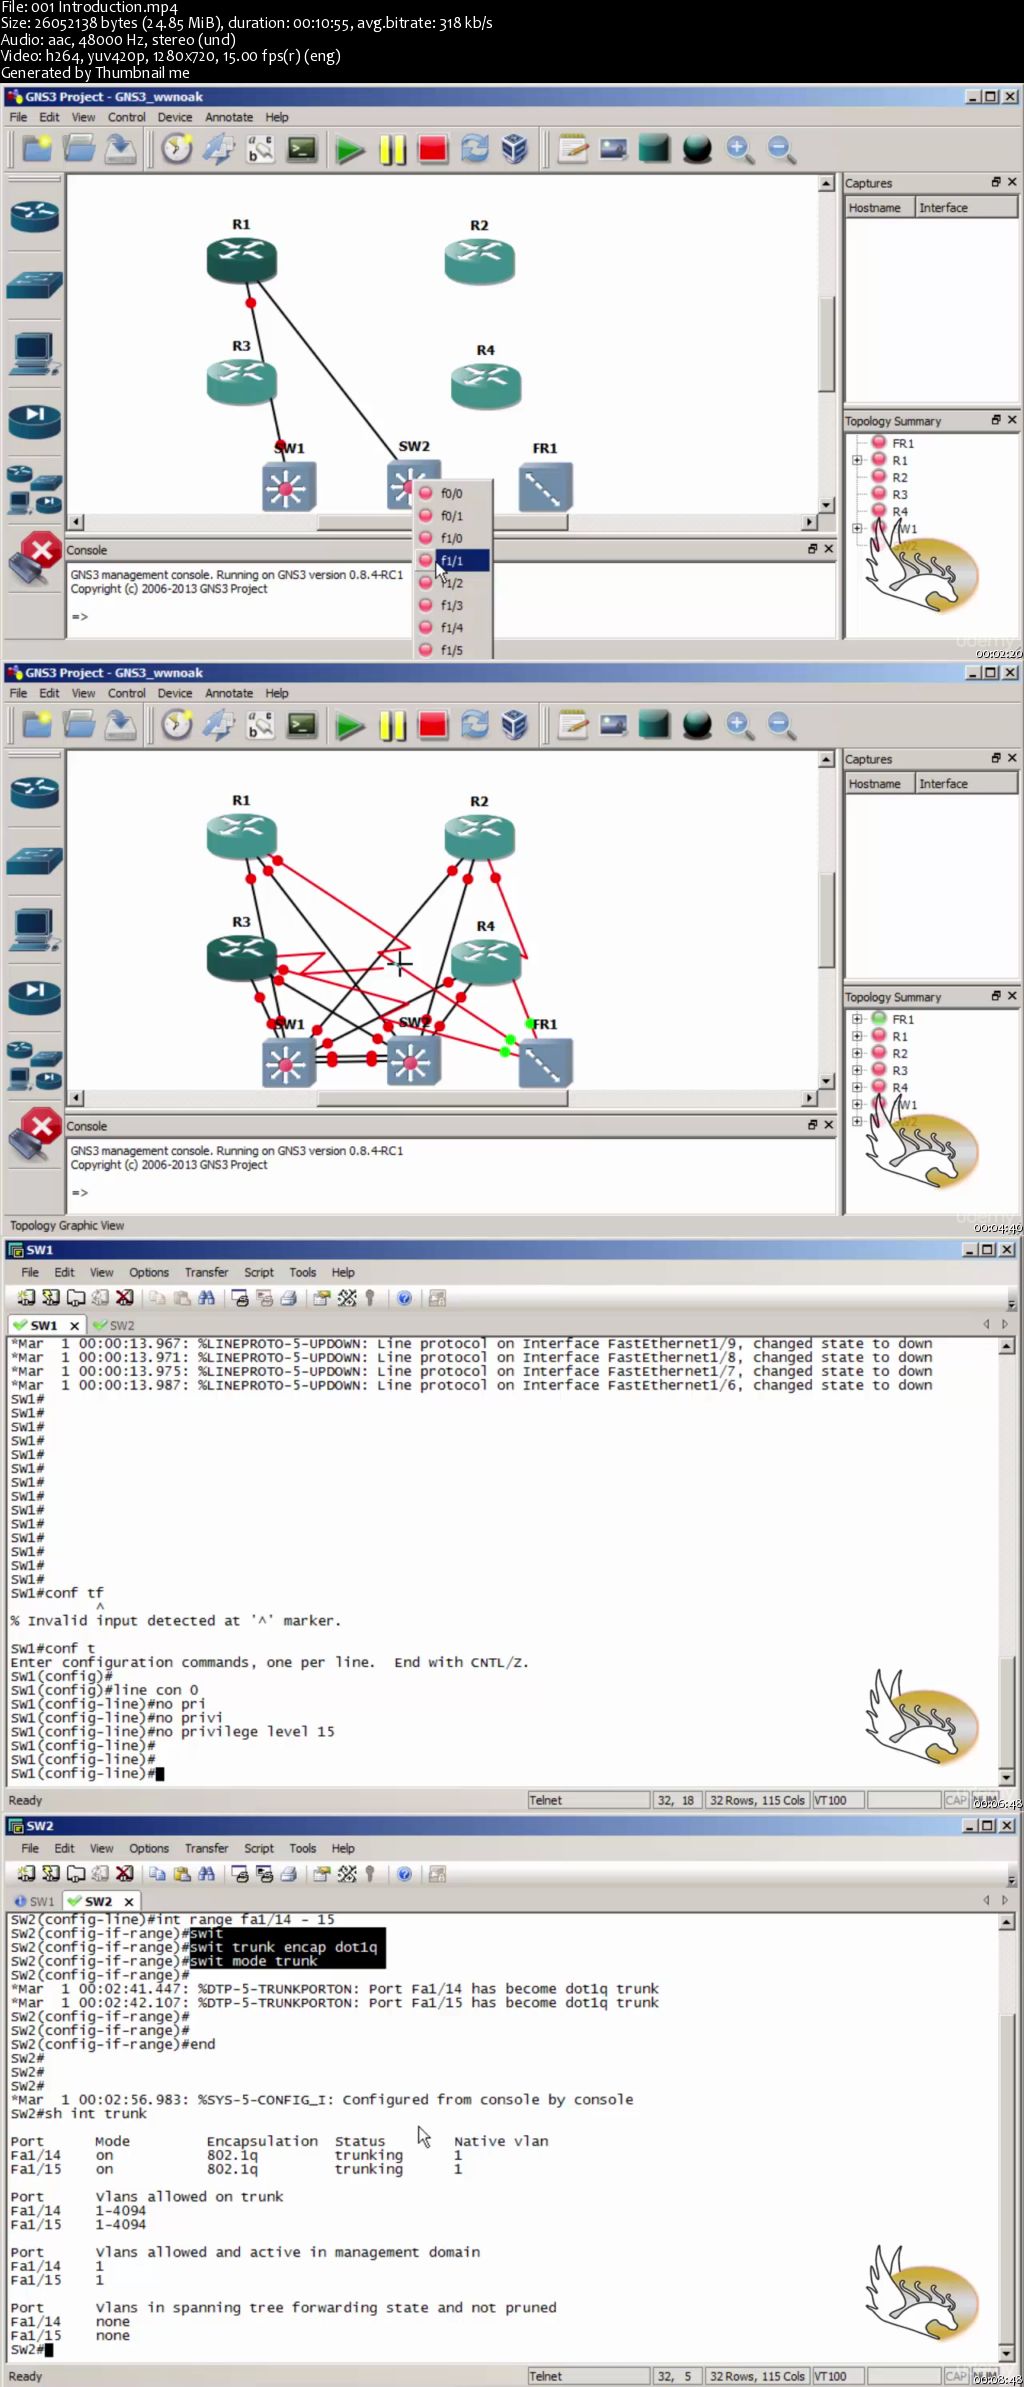Click Find binoculars icon in SW1 terminal window
This screenshot has width=1024, height=2387.
tap(206, 1298)
